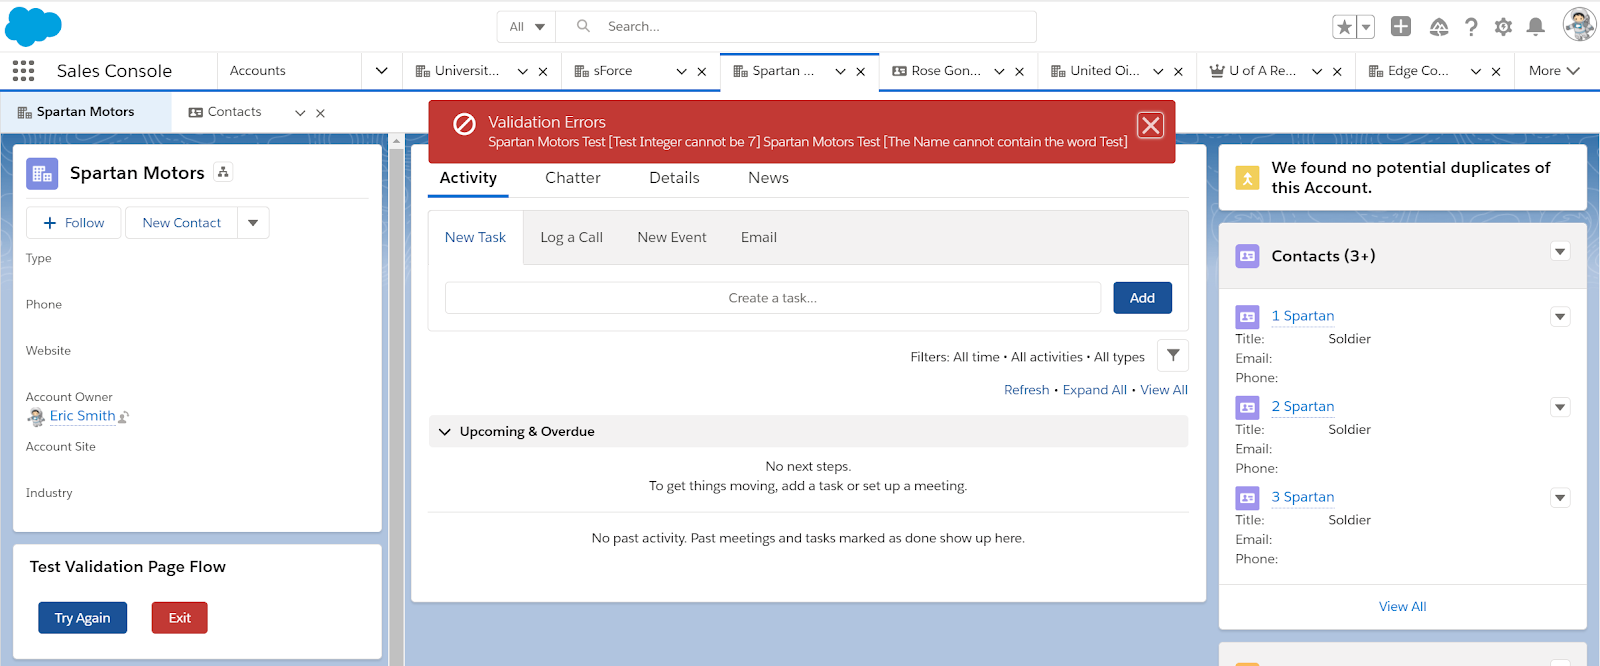Click the Refresh activities link
This screenshot has height=666, width=1600.
(1026, 390)
